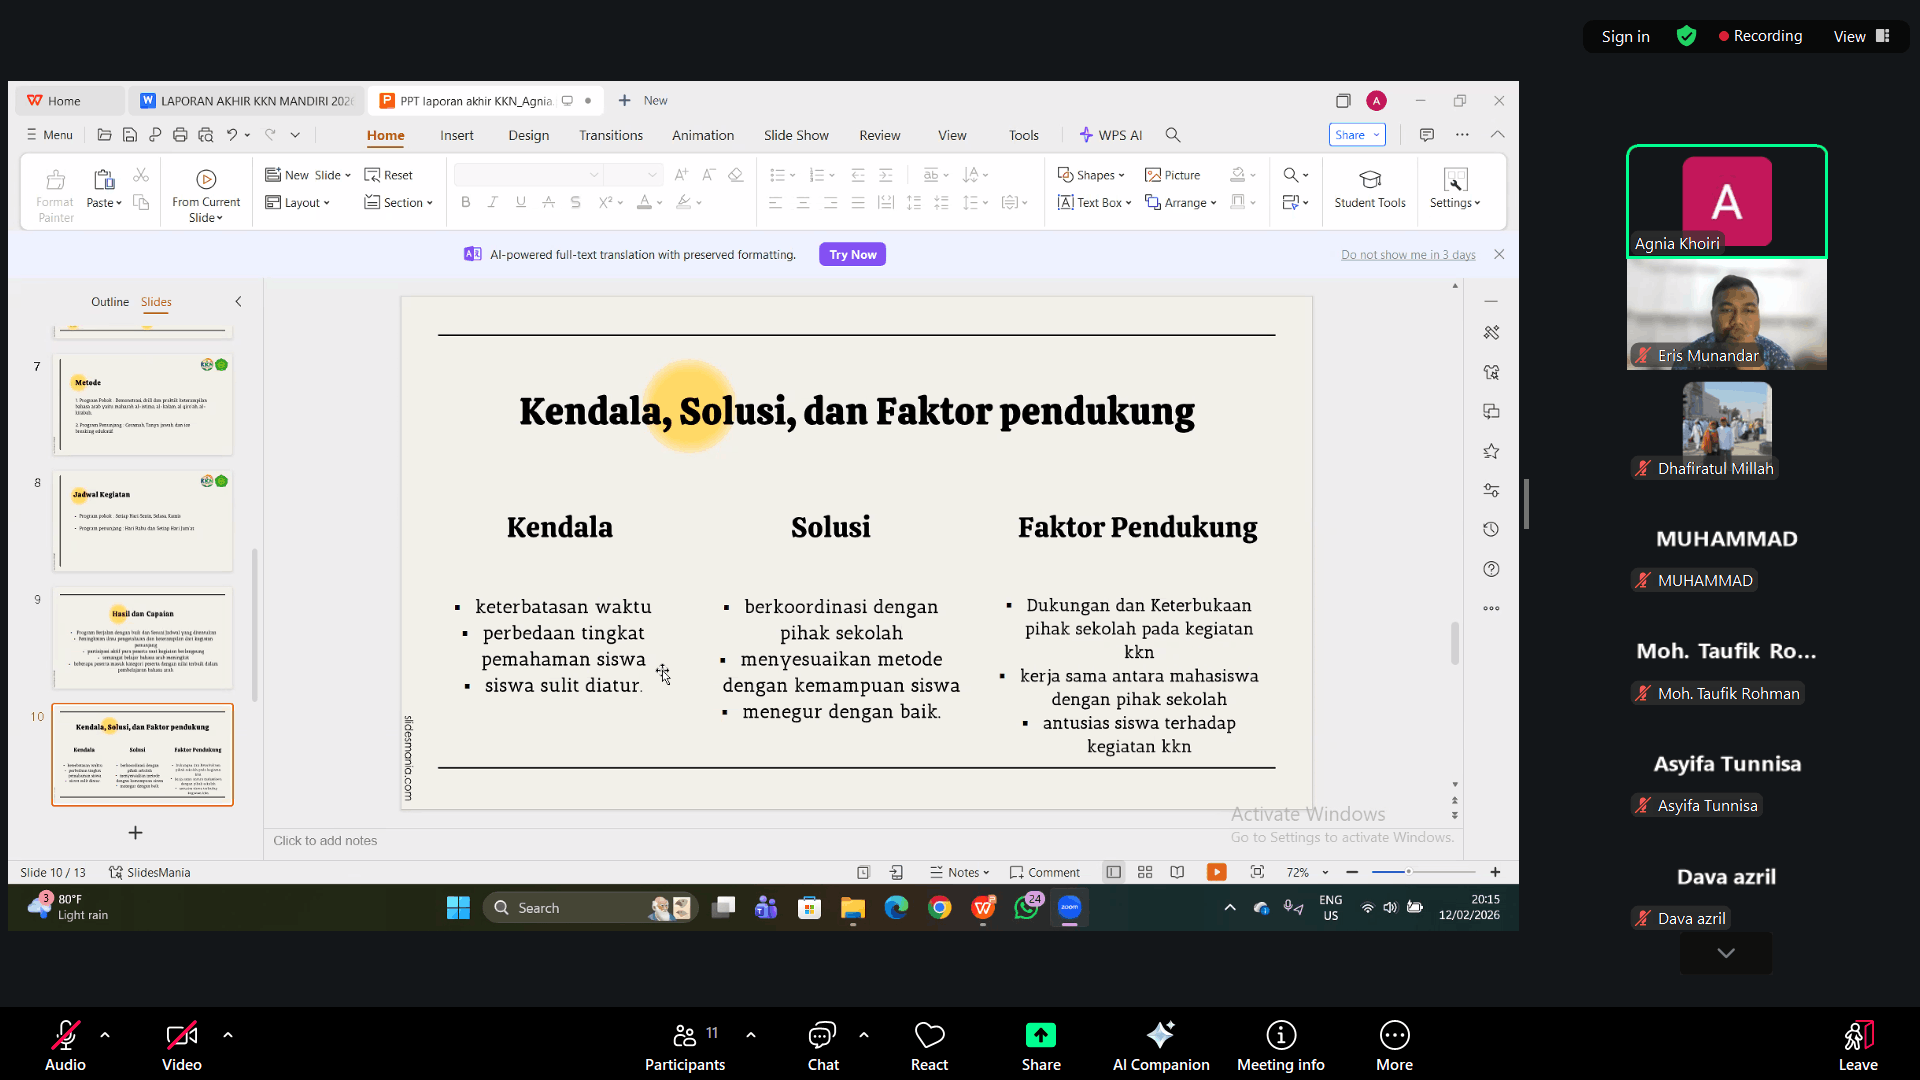Open the Outline tab in the left panel
The image size is (1920, 1080).
[109, 301]
